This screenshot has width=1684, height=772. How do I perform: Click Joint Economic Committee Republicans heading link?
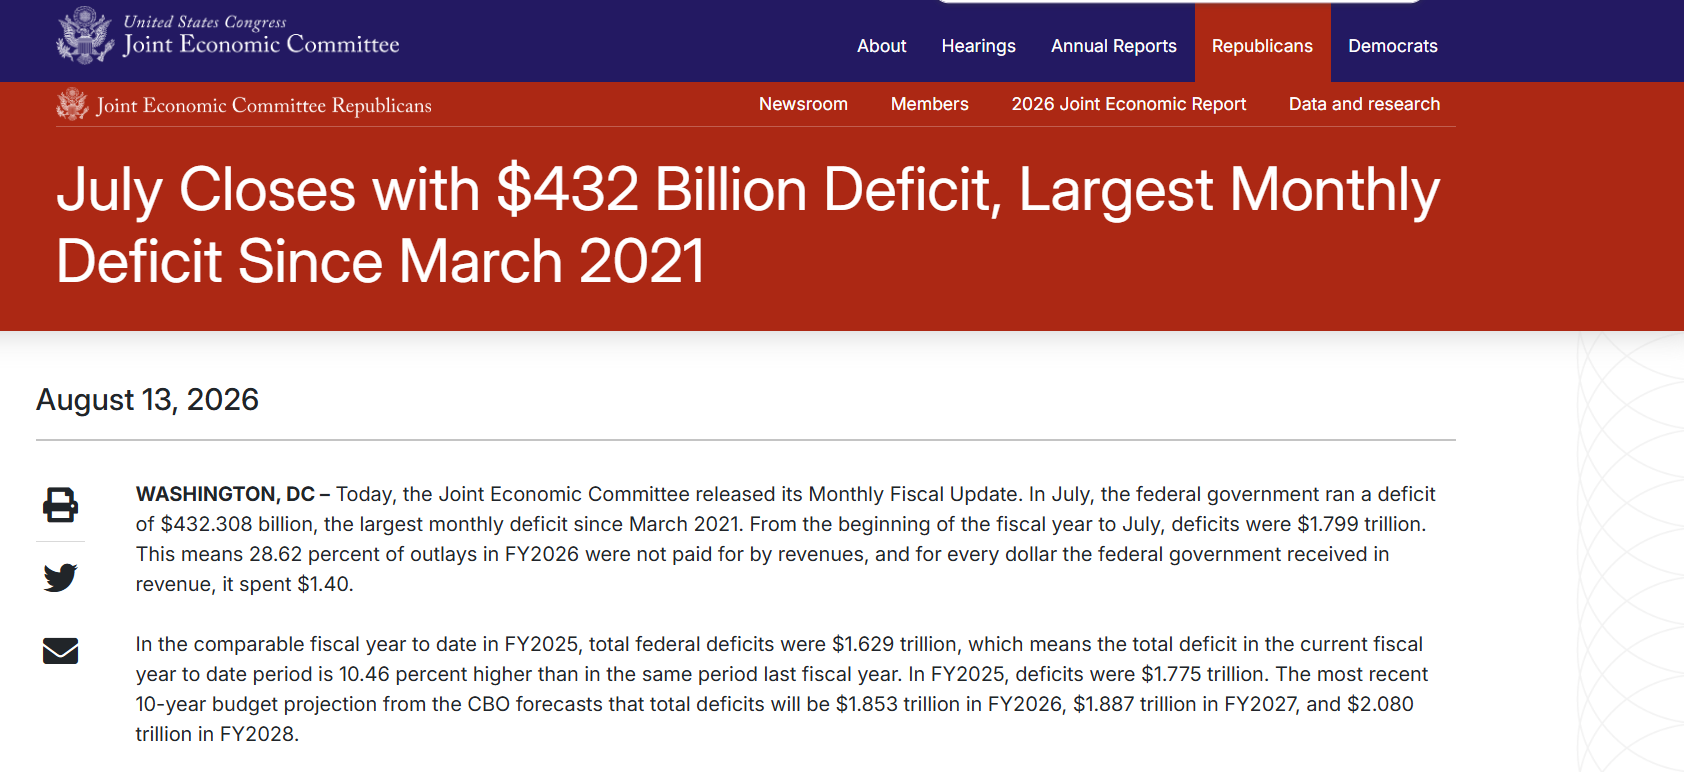click(x=264, y=105)
